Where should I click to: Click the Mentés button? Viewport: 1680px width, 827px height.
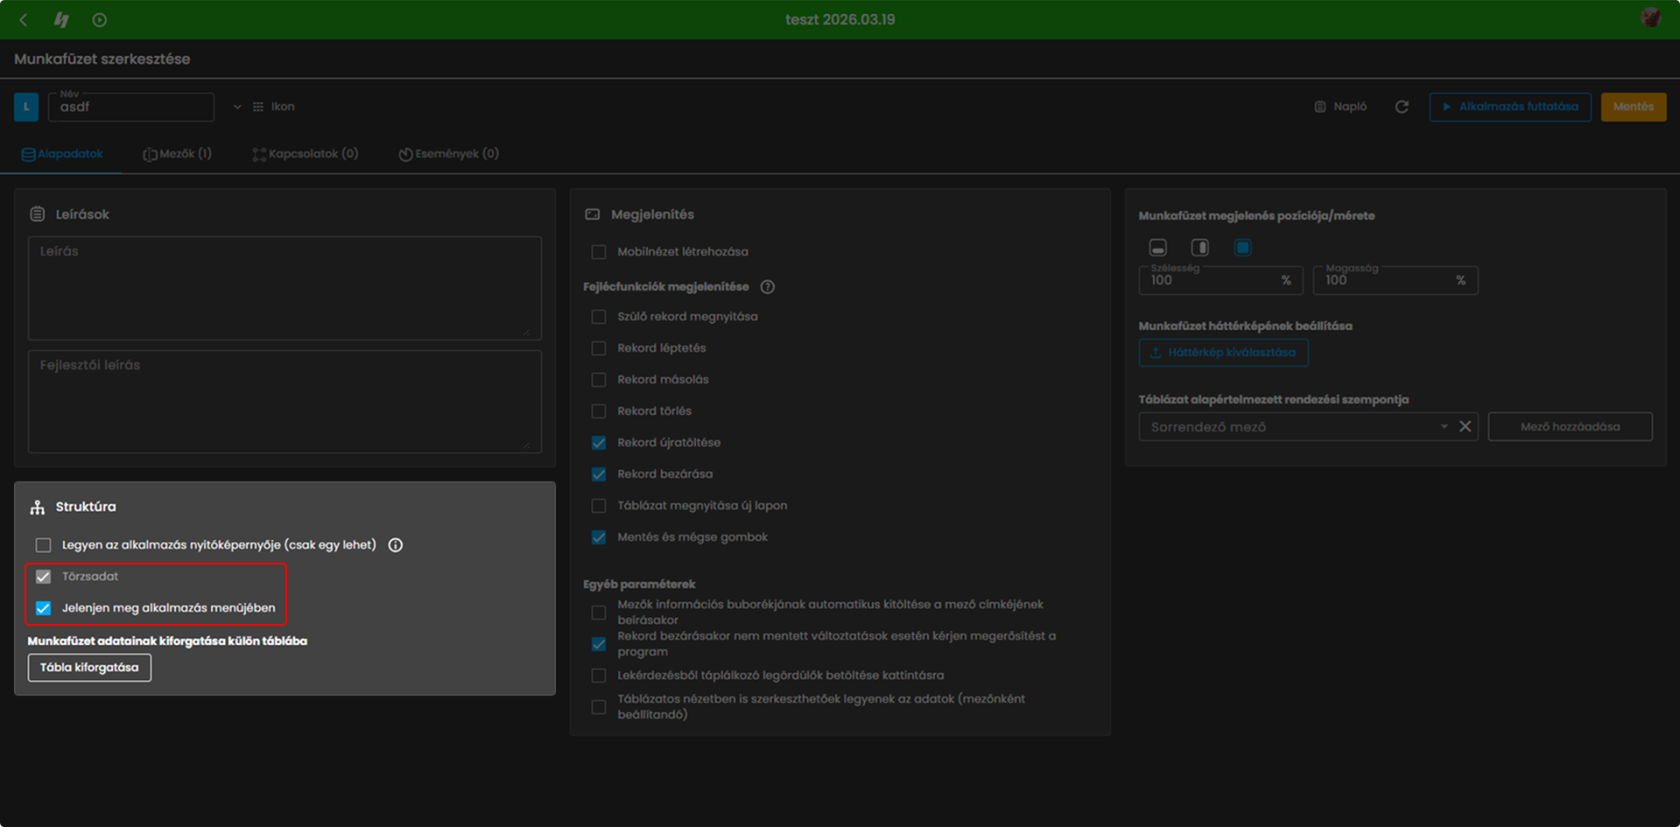[1633, 107]
